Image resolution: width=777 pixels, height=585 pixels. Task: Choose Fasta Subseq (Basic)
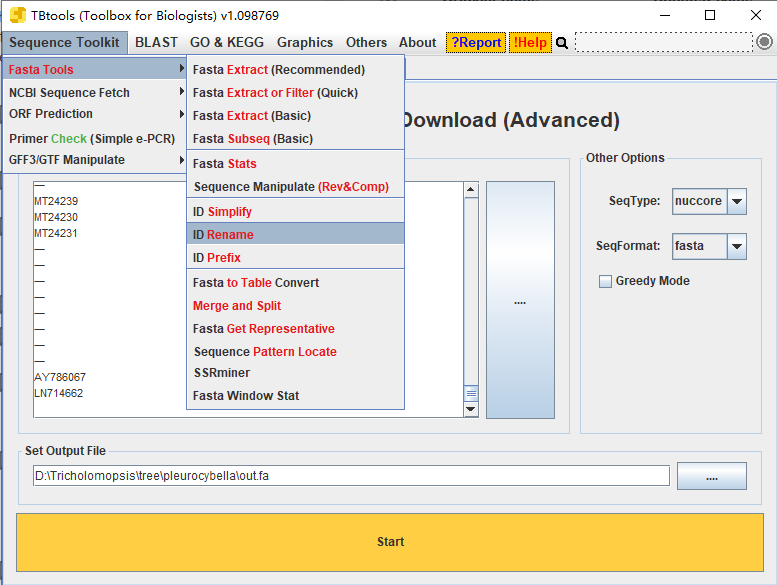click(x=295, y=139)
